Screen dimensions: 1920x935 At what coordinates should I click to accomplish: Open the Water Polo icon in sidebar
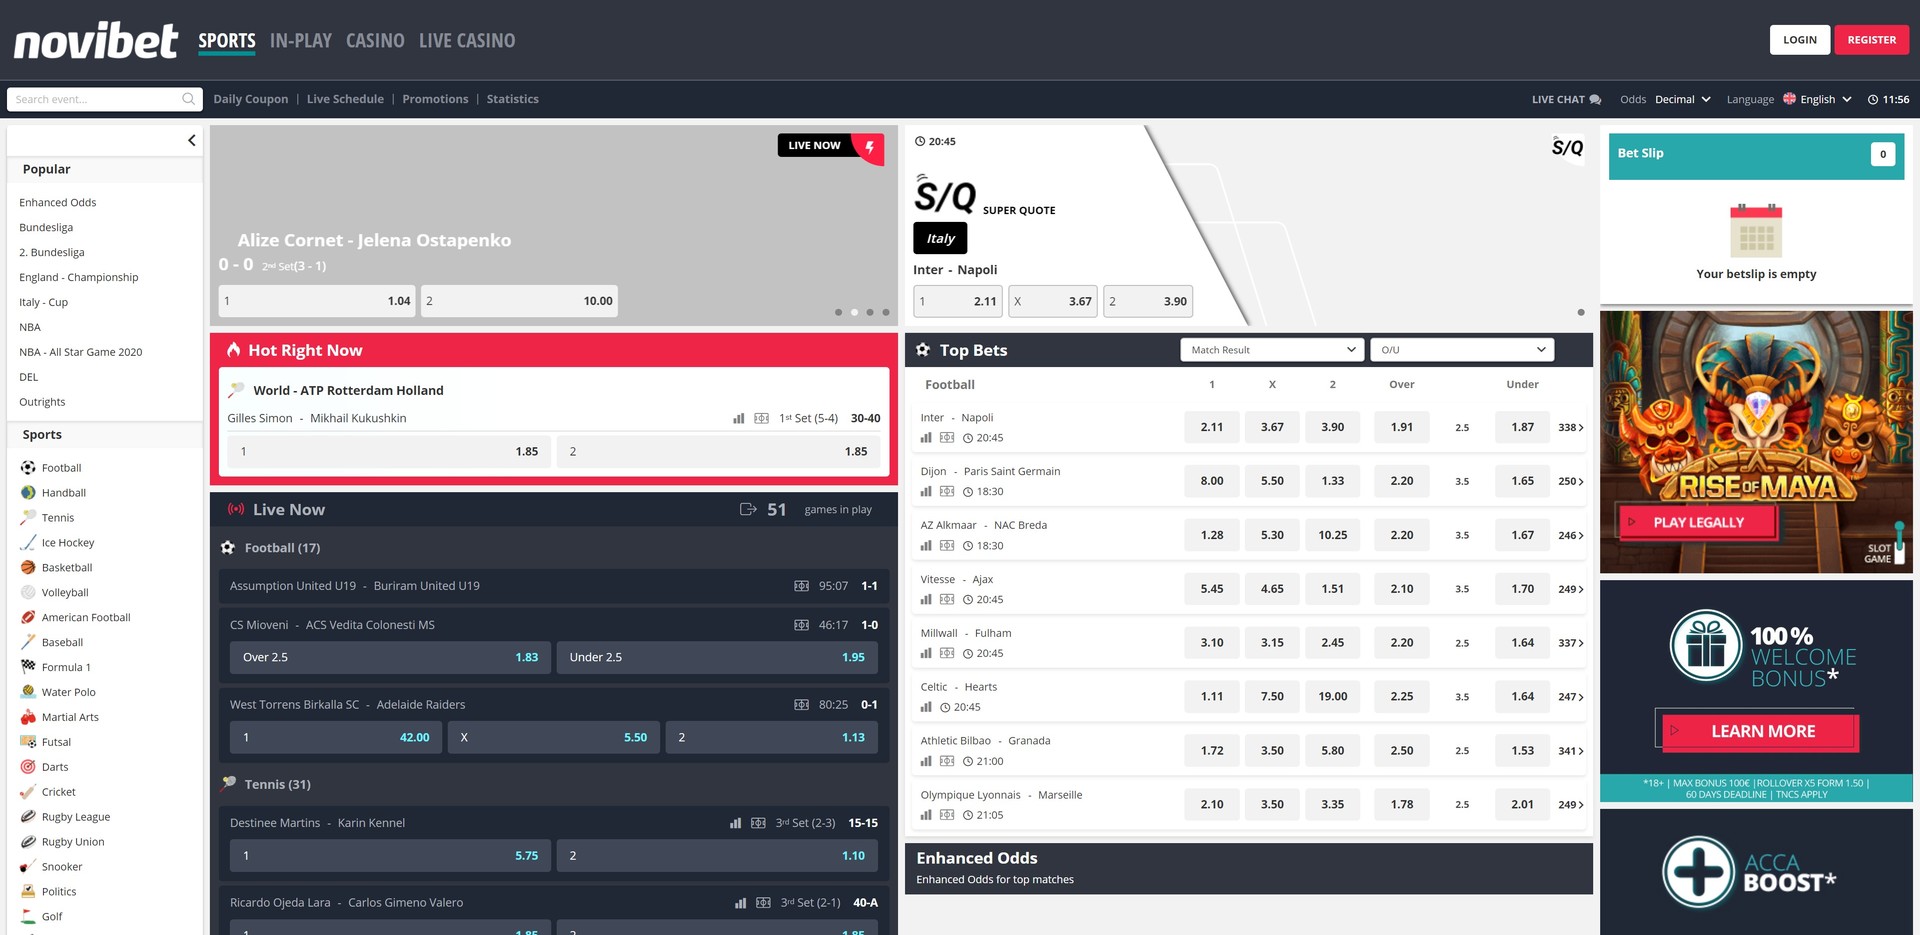28,692
